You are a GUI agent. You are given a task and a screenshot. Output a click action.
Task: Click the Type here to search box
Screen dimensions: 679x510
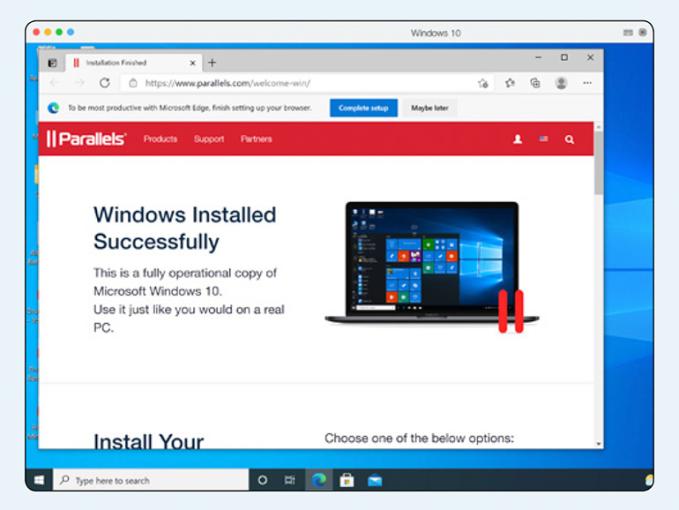tap(151, 480)
